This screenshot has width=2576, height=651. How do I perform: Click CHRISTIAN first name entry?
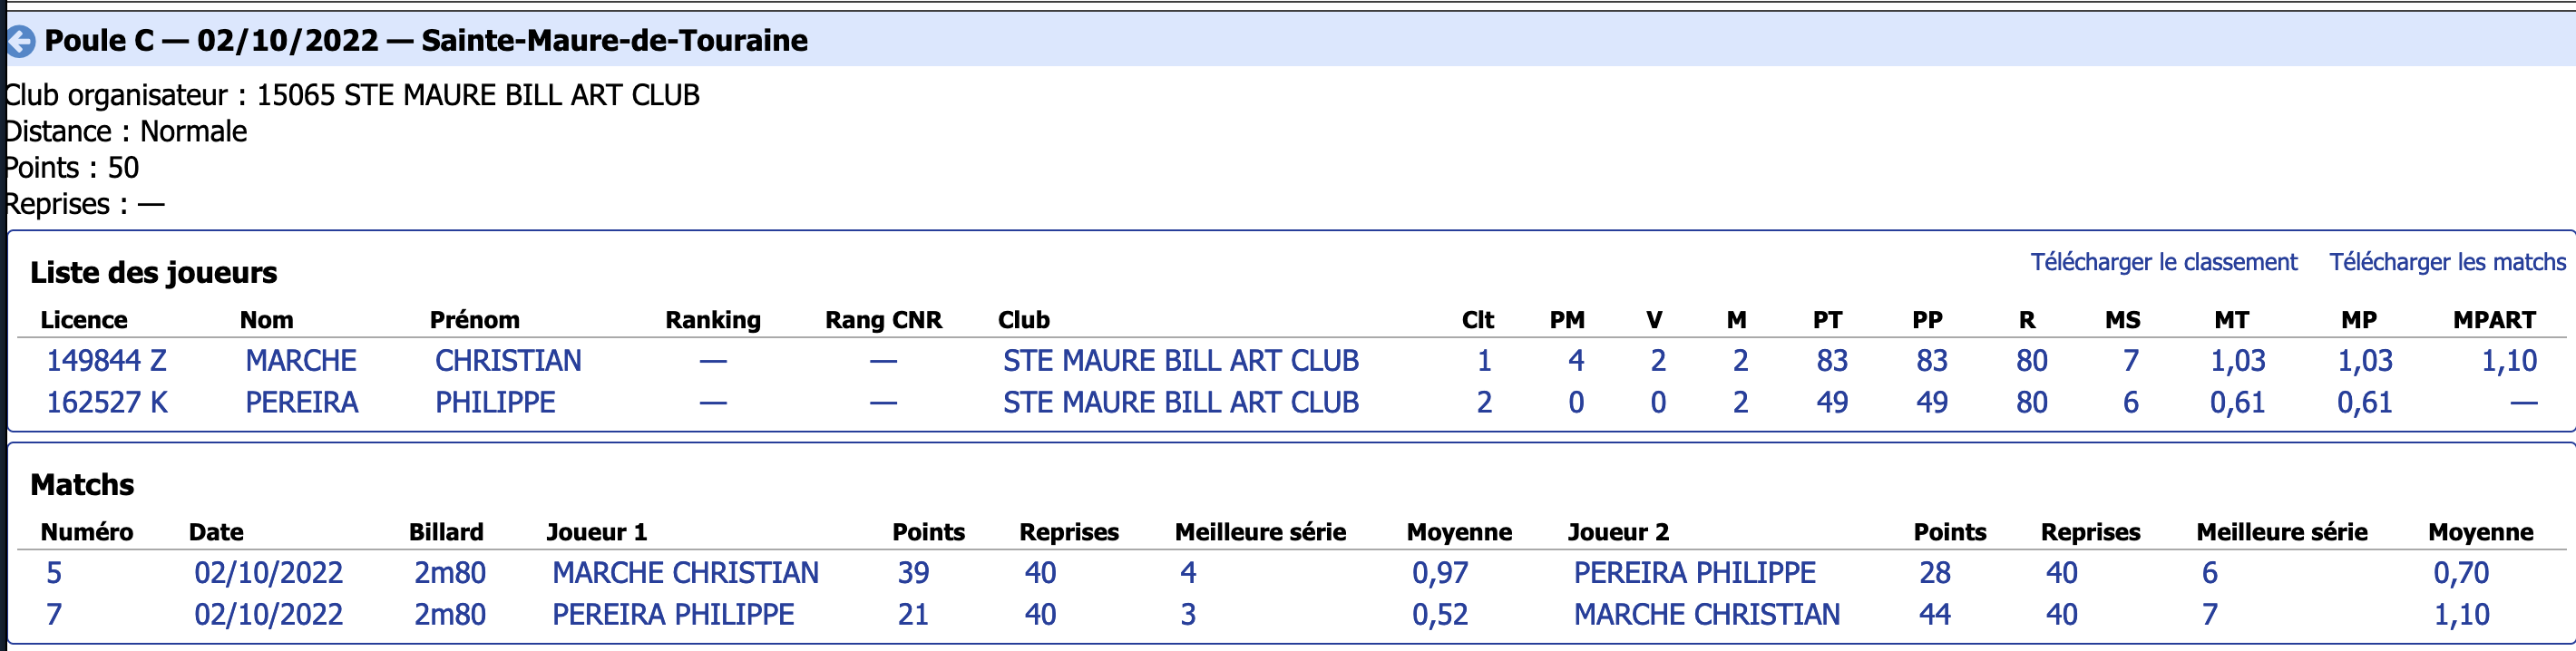tap(508, 360)
